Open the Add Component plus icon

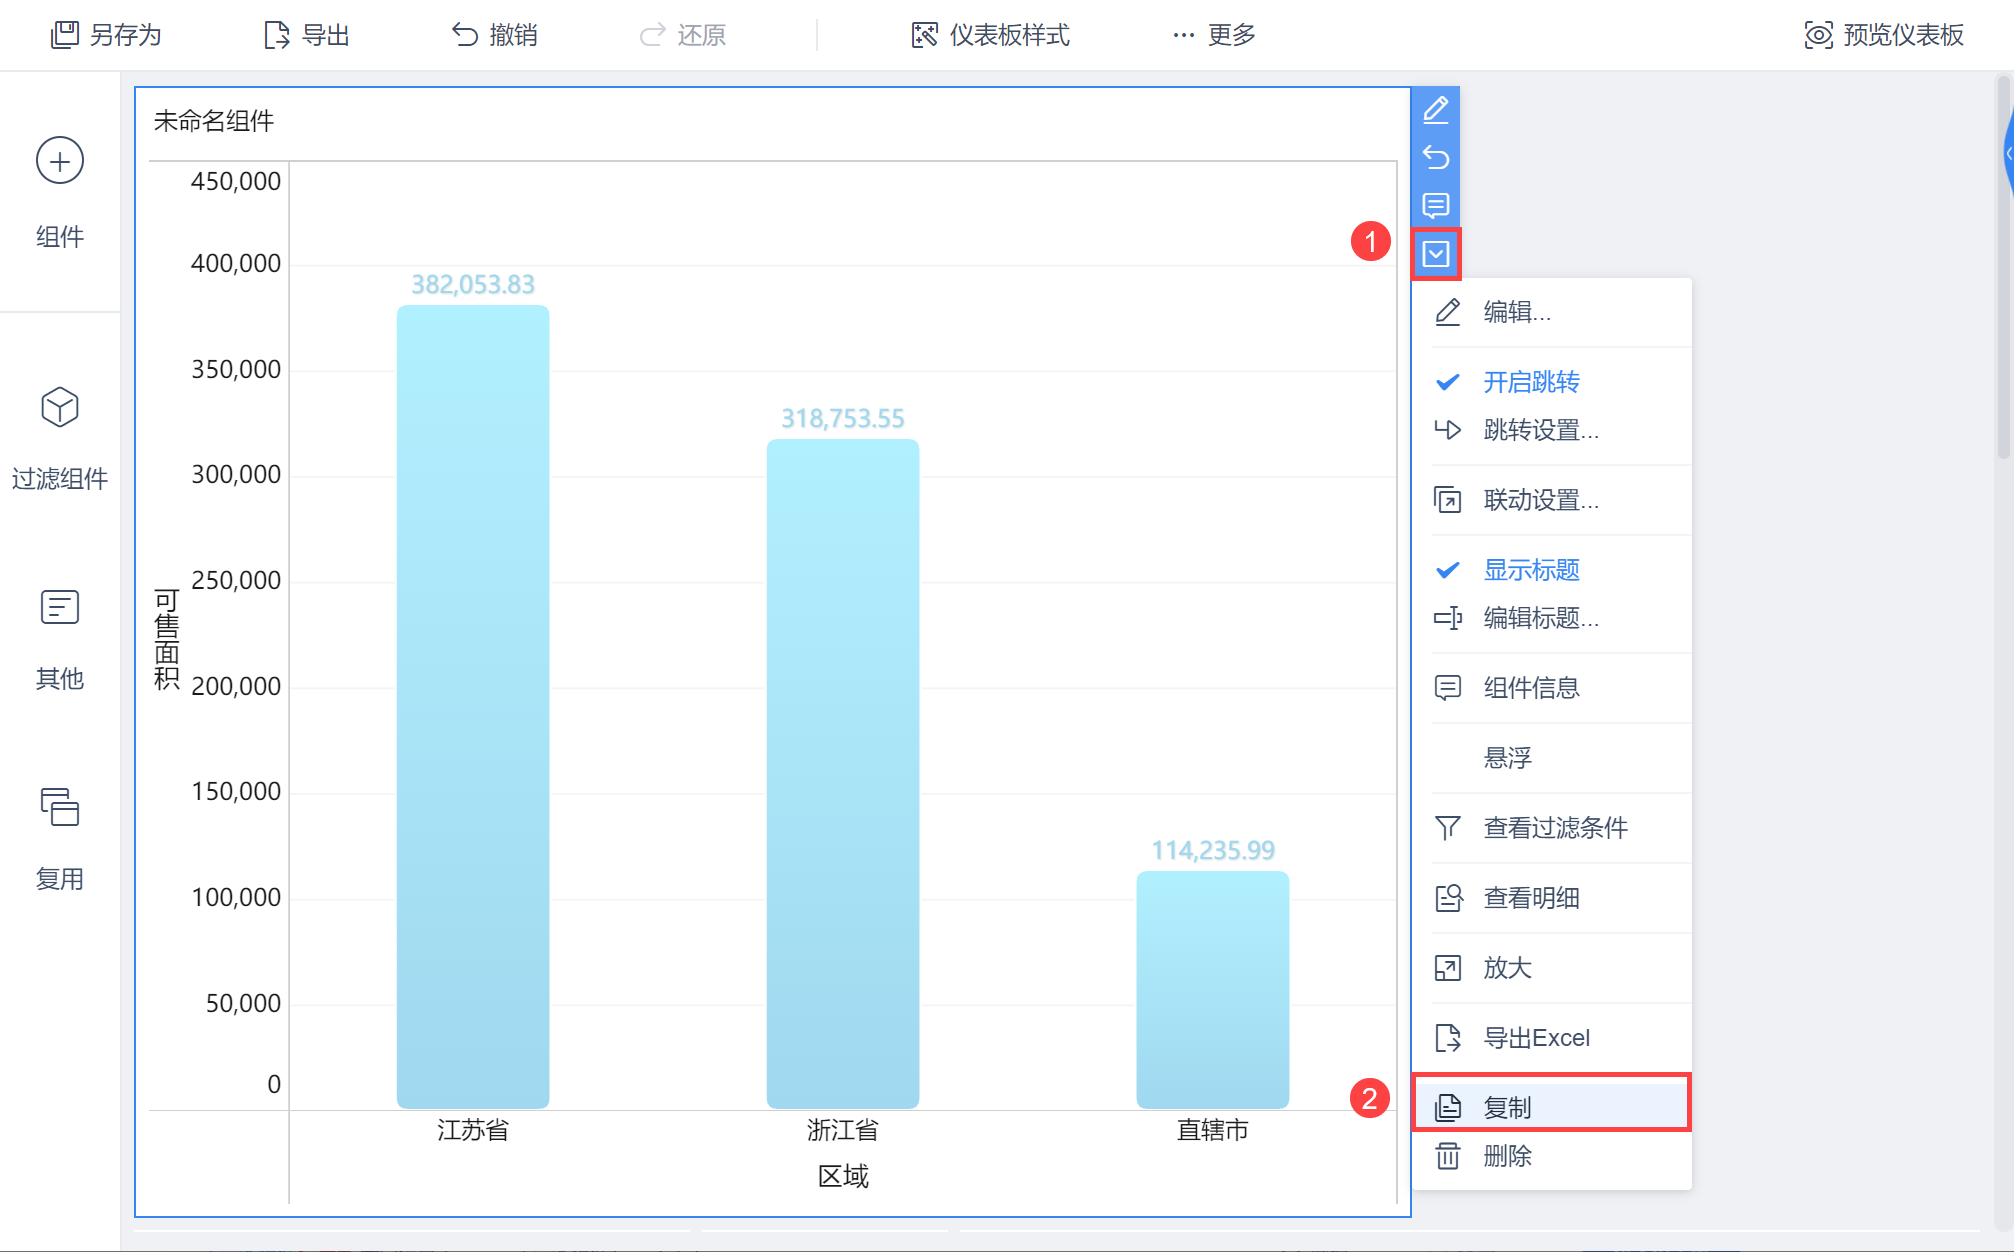point(60,161)
